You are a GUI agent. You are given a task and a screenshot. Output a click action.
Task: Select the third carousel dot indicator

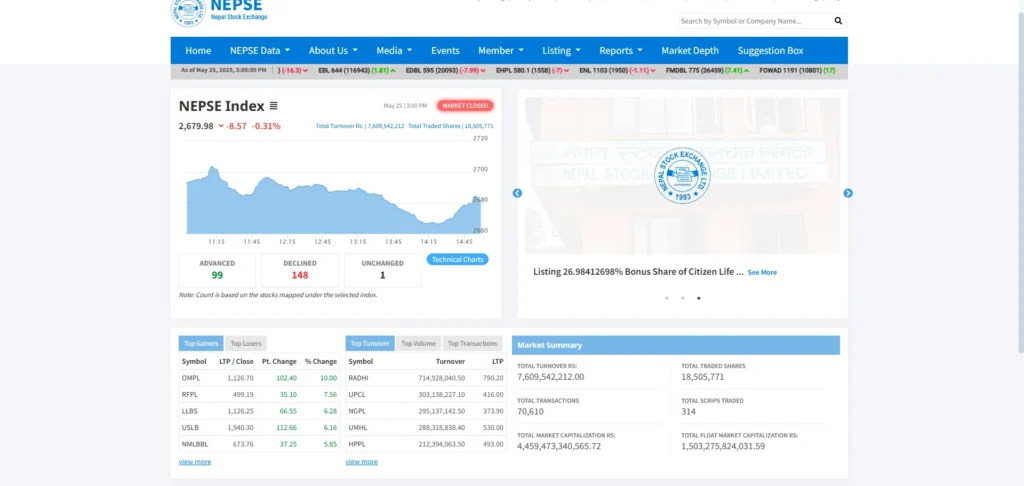[x=699, y=298]
